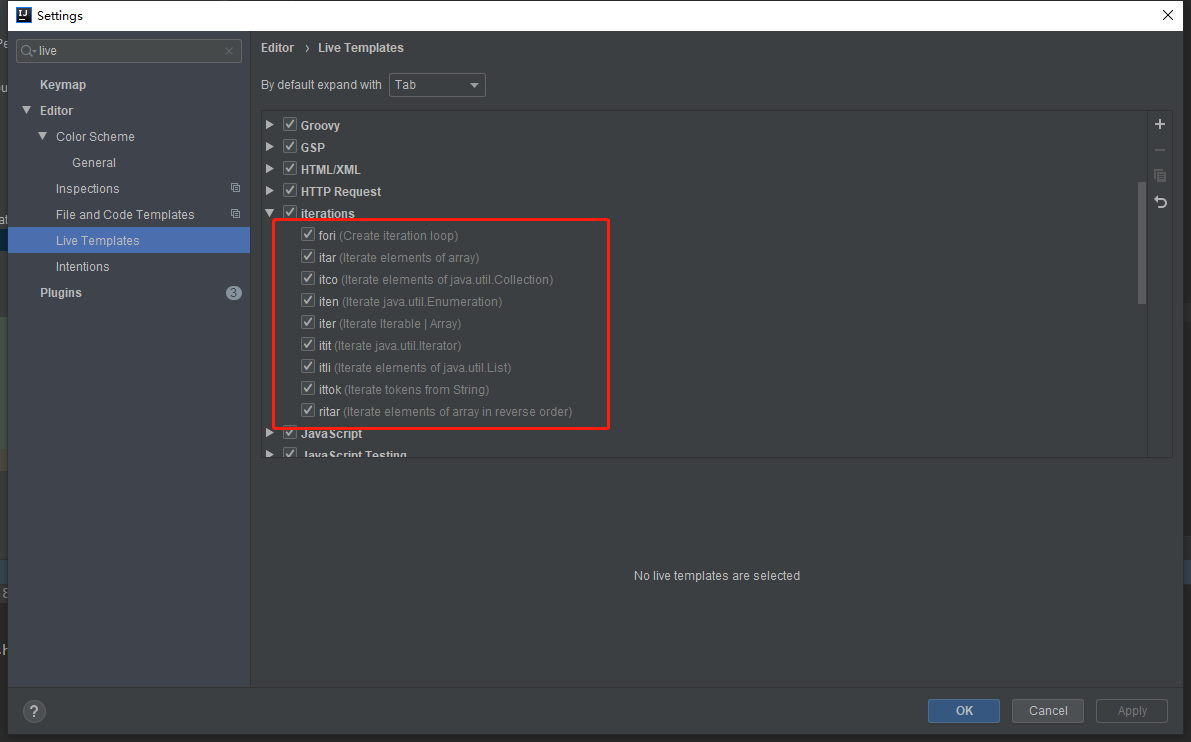
Task: Select the 'iten' java.util.Enumeration template row
Action: (410, 302)
